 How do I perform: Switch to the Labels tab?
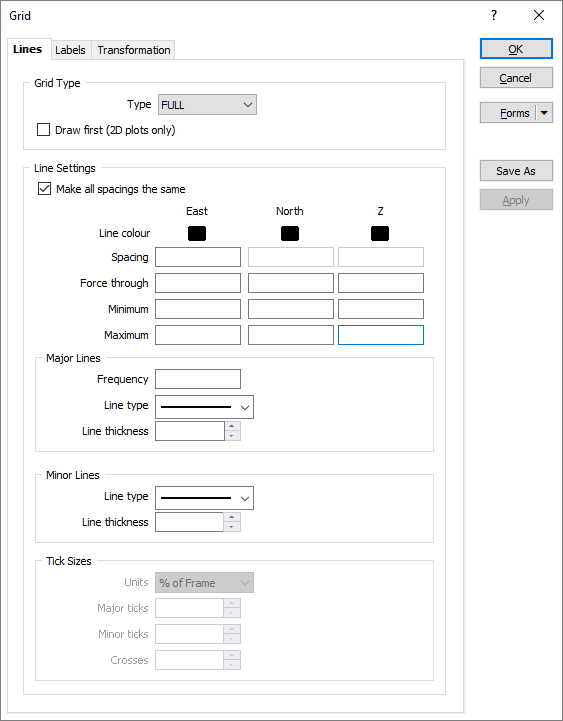[x=70, y=50]
